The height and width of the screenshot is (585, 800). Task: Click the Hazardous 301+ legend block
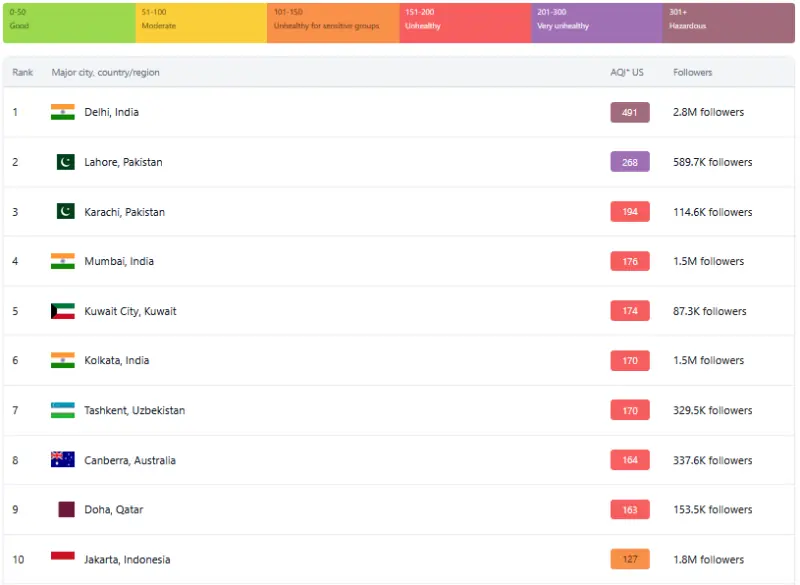(728, 22)
